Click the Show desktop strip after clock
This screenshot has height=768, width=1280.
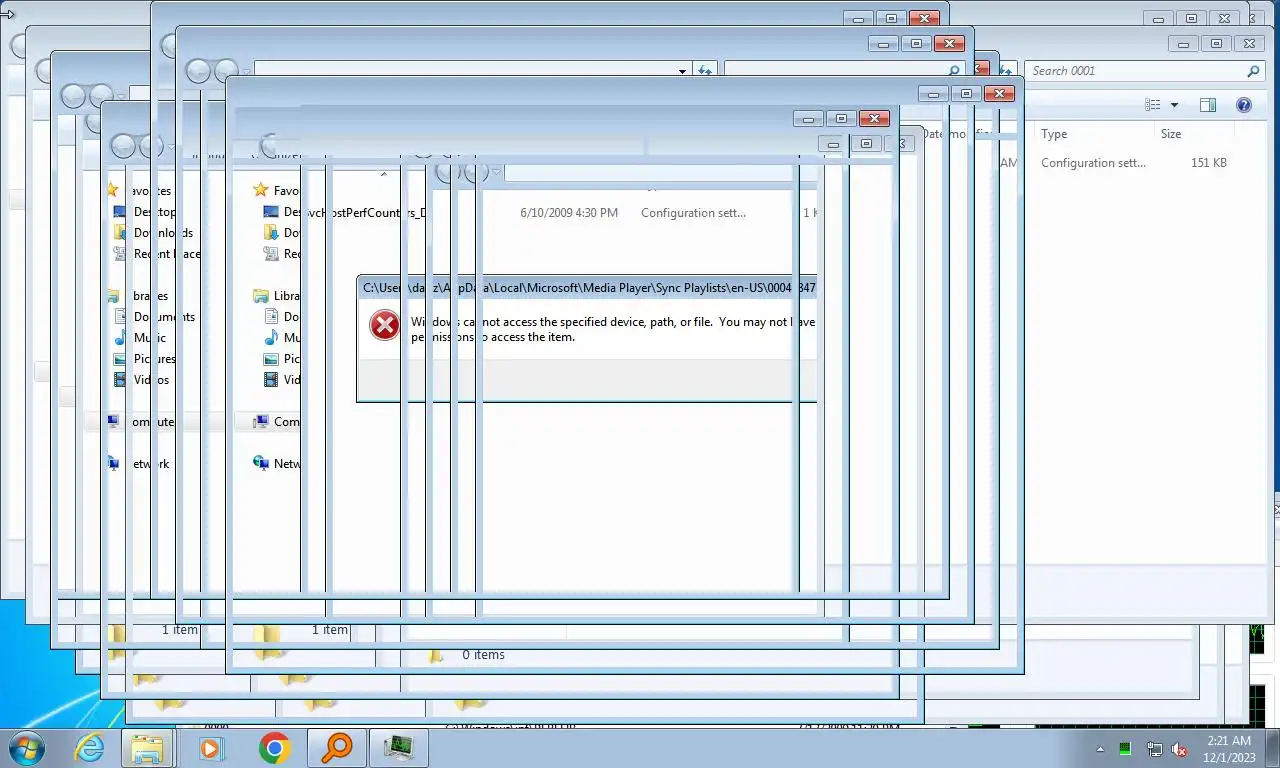[1272, 749]
